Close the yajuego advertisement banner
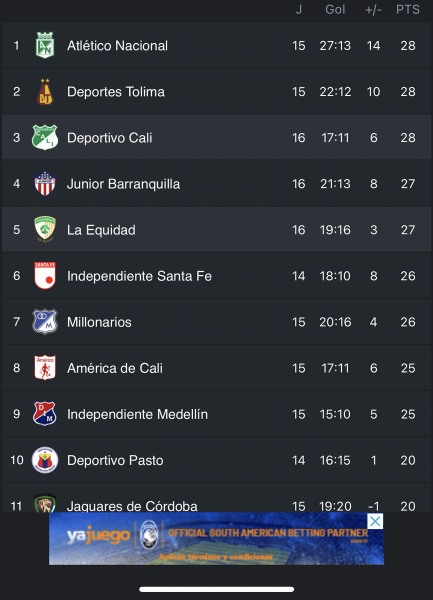433x600 pixels. coord(375,521)
